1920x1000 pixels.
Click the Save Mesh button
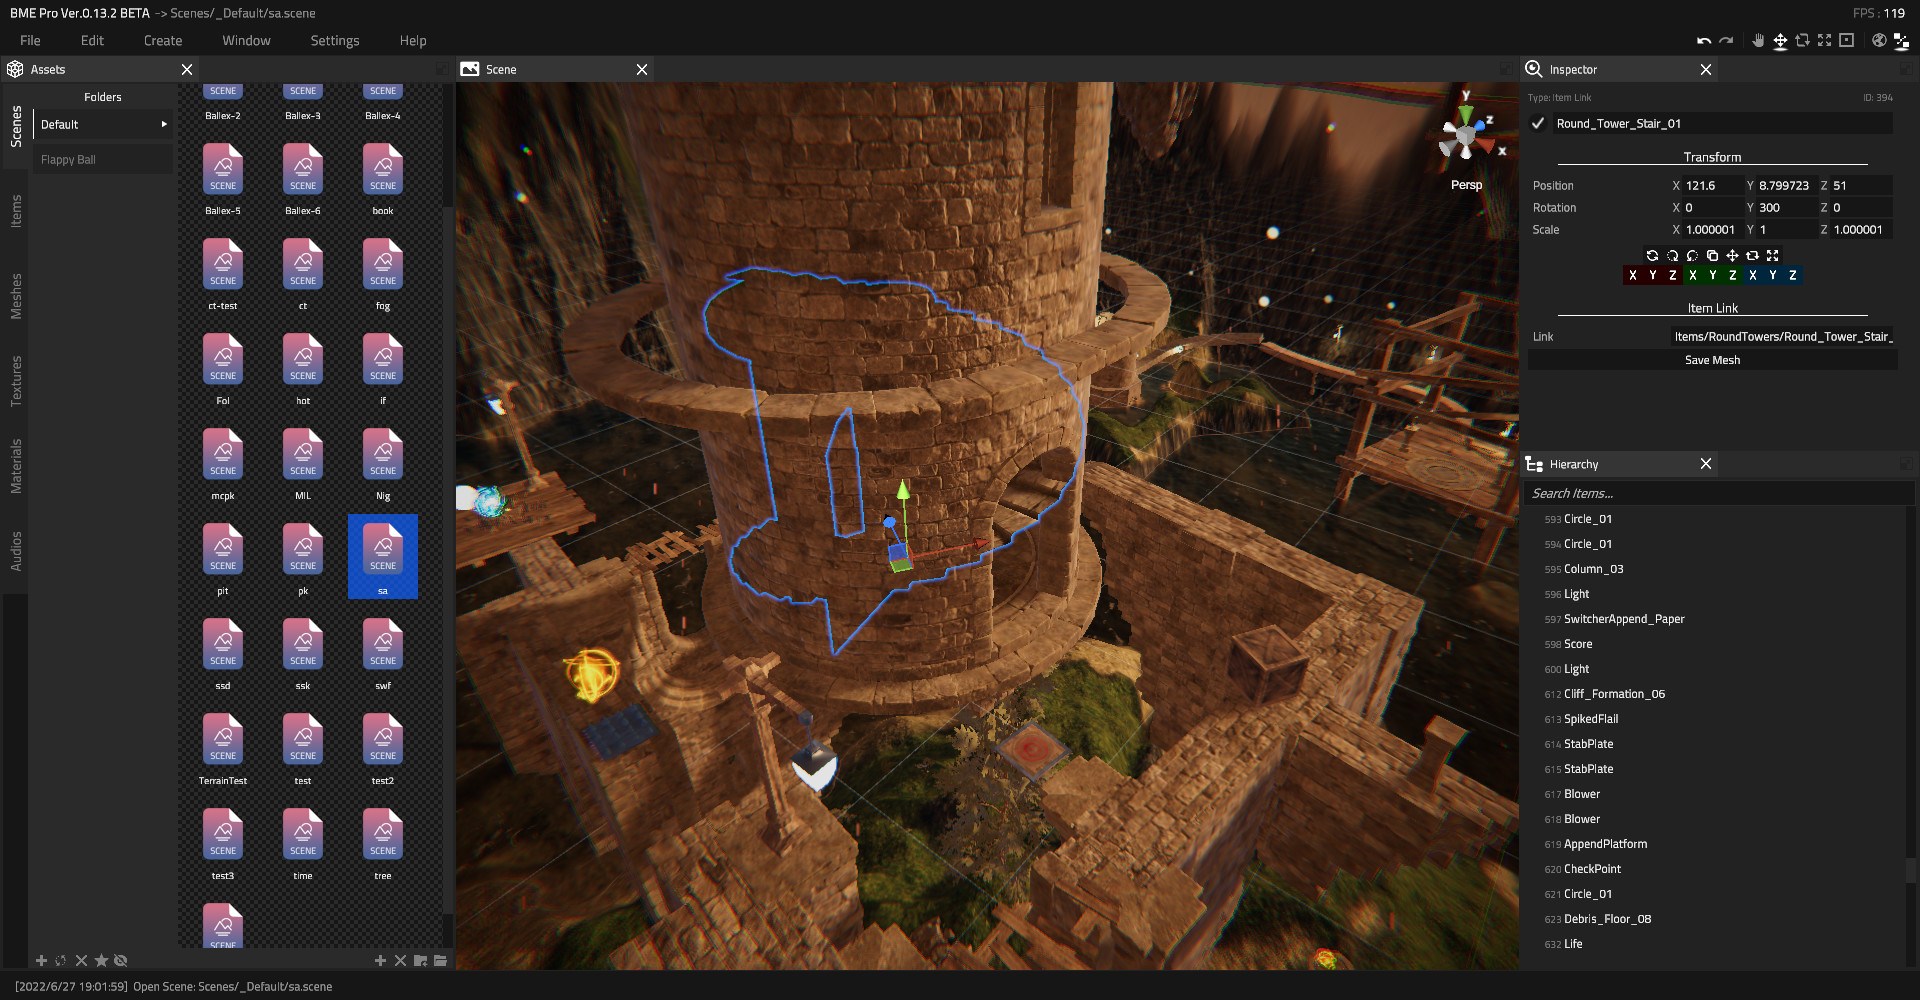pos(1712,360)
